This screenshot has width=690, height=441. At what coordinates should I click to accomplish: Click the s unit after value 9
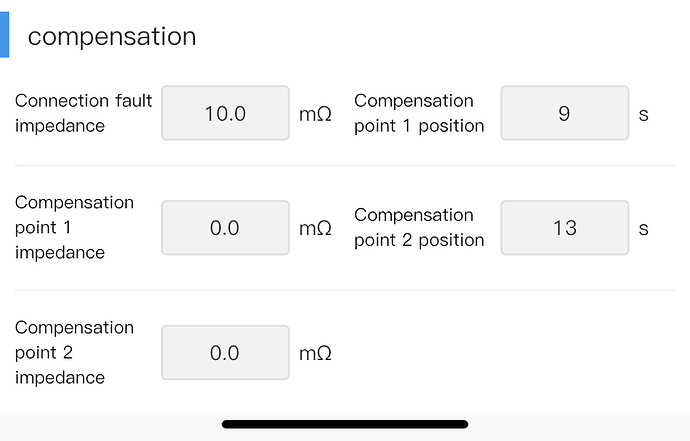643,115
